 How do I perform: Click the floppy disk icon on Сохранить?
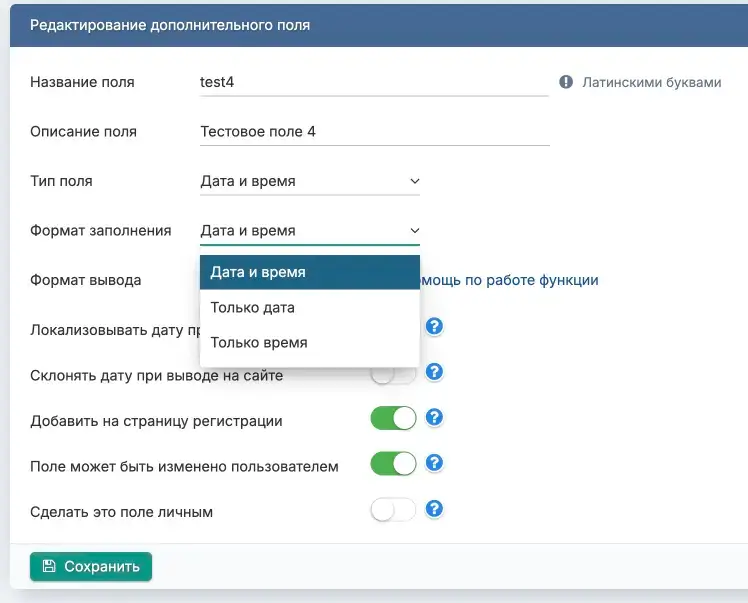tap(49, 566)
